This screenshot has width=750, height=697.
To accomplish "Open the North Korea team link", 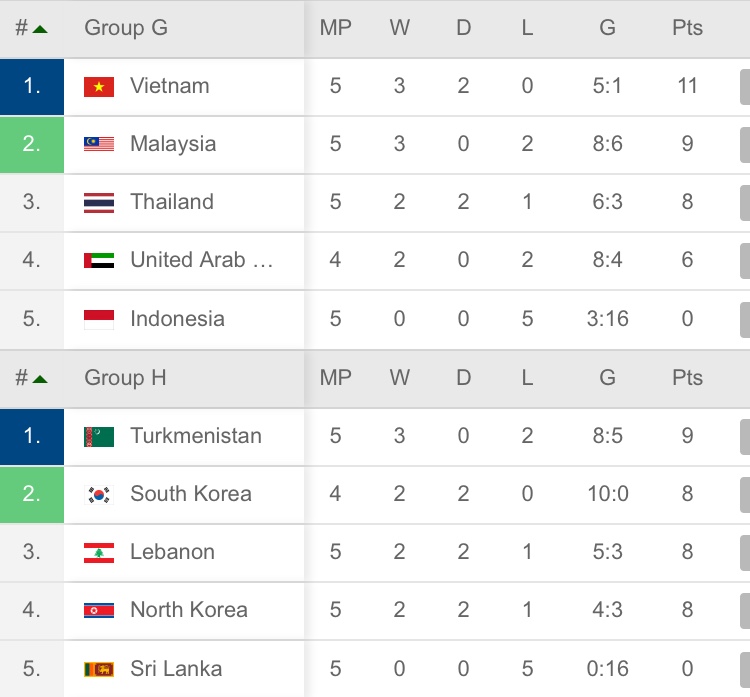I will coord(188,610).
